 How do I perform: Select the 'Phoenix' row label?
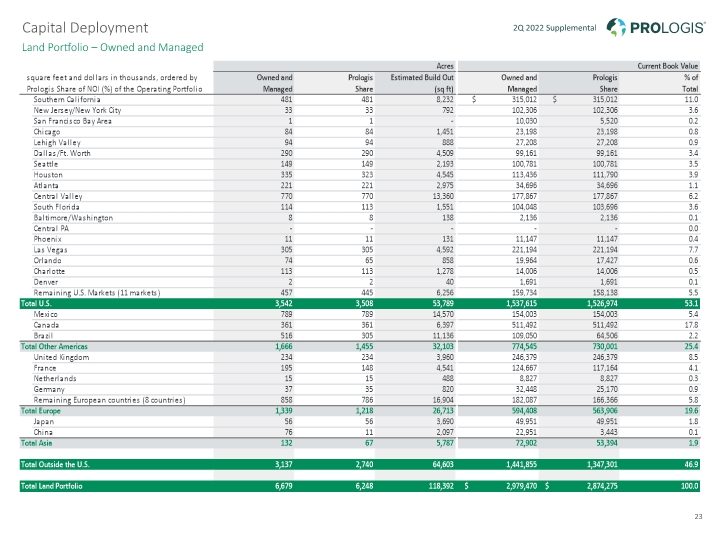click(47, 239)
